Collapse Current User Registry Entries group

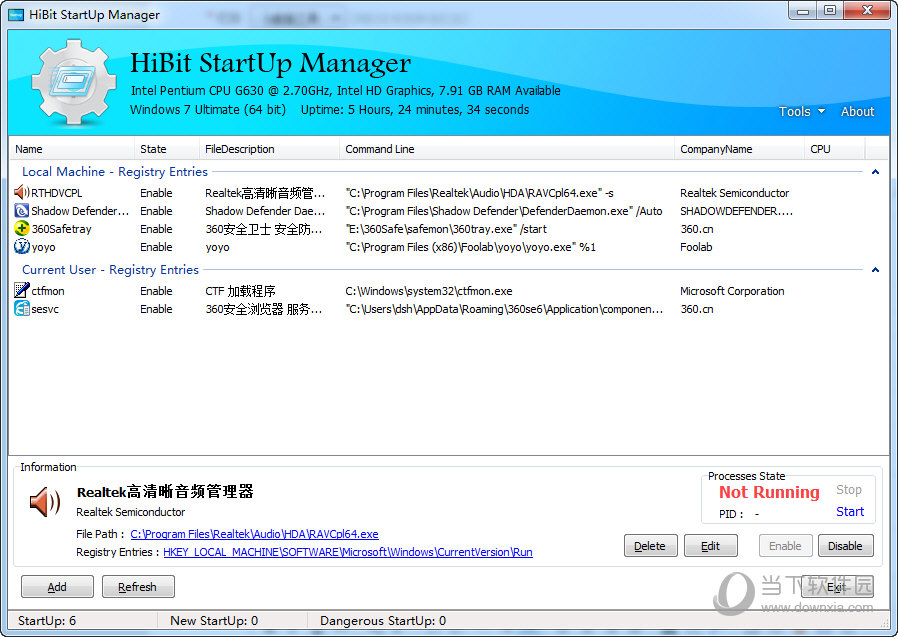(x=875, y=270)
